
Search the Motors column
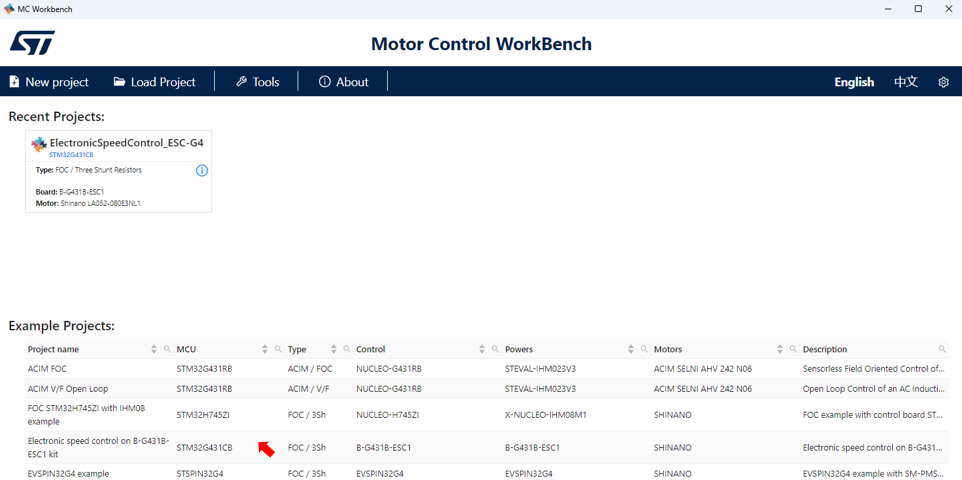[793, 349]
